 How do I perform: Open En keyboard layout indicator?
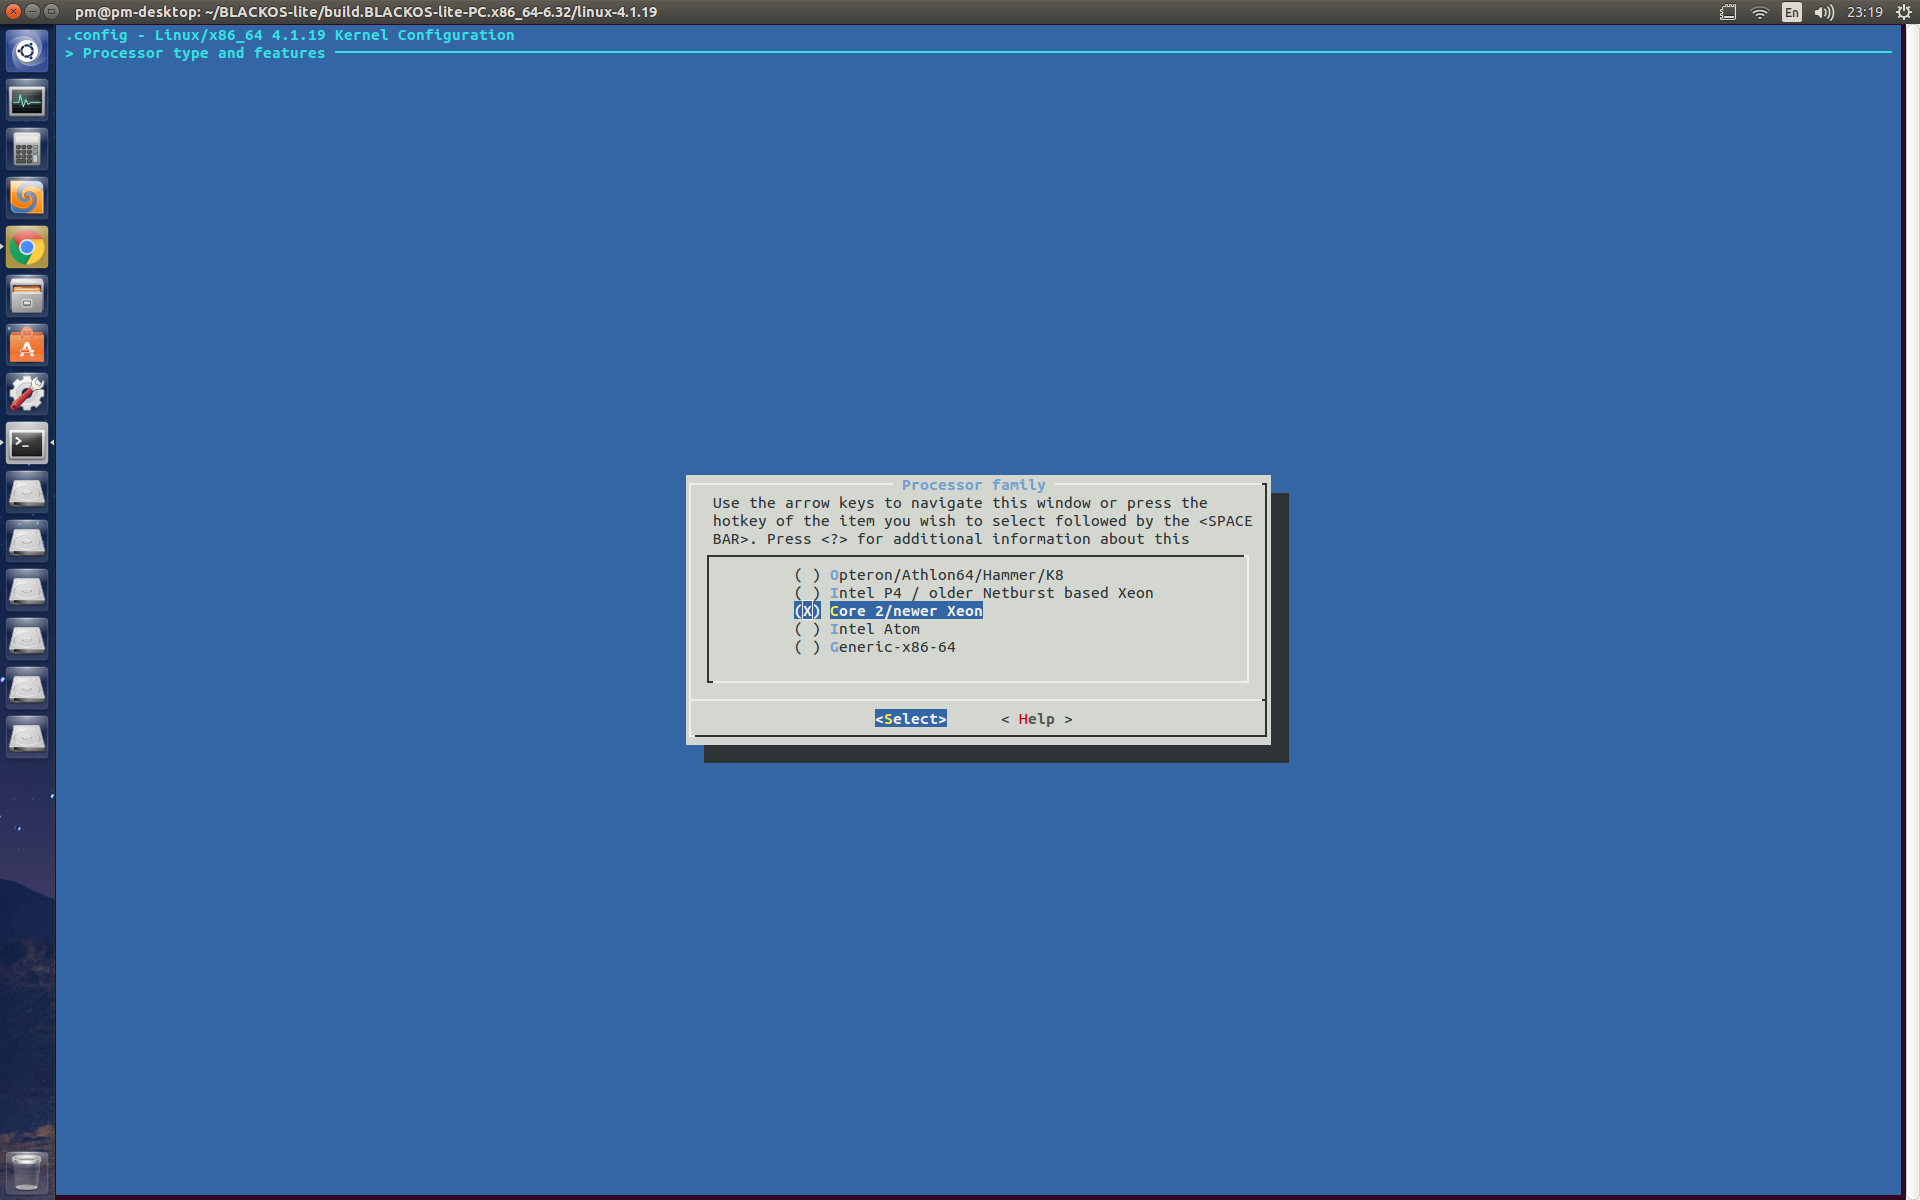click(x=1792, y=12)
